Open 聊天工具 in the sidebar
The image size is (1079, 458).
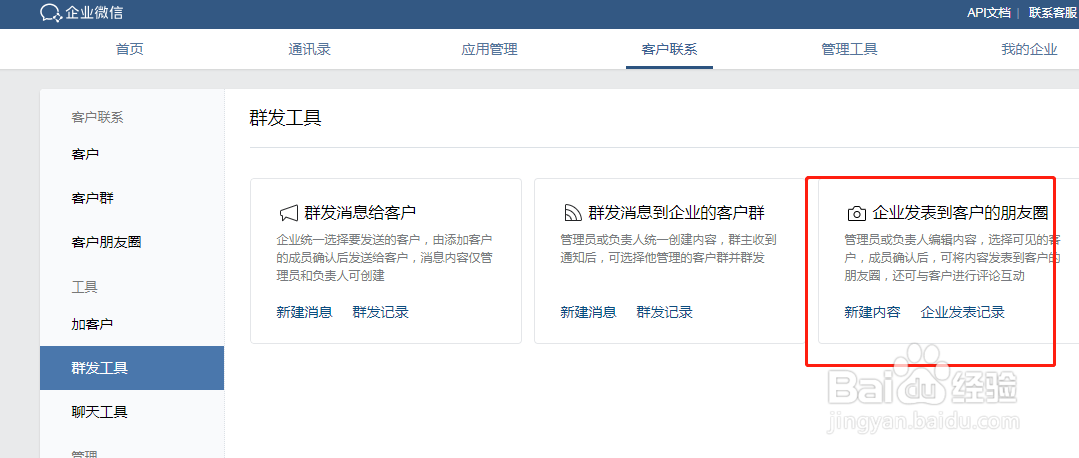pos(100,412)
